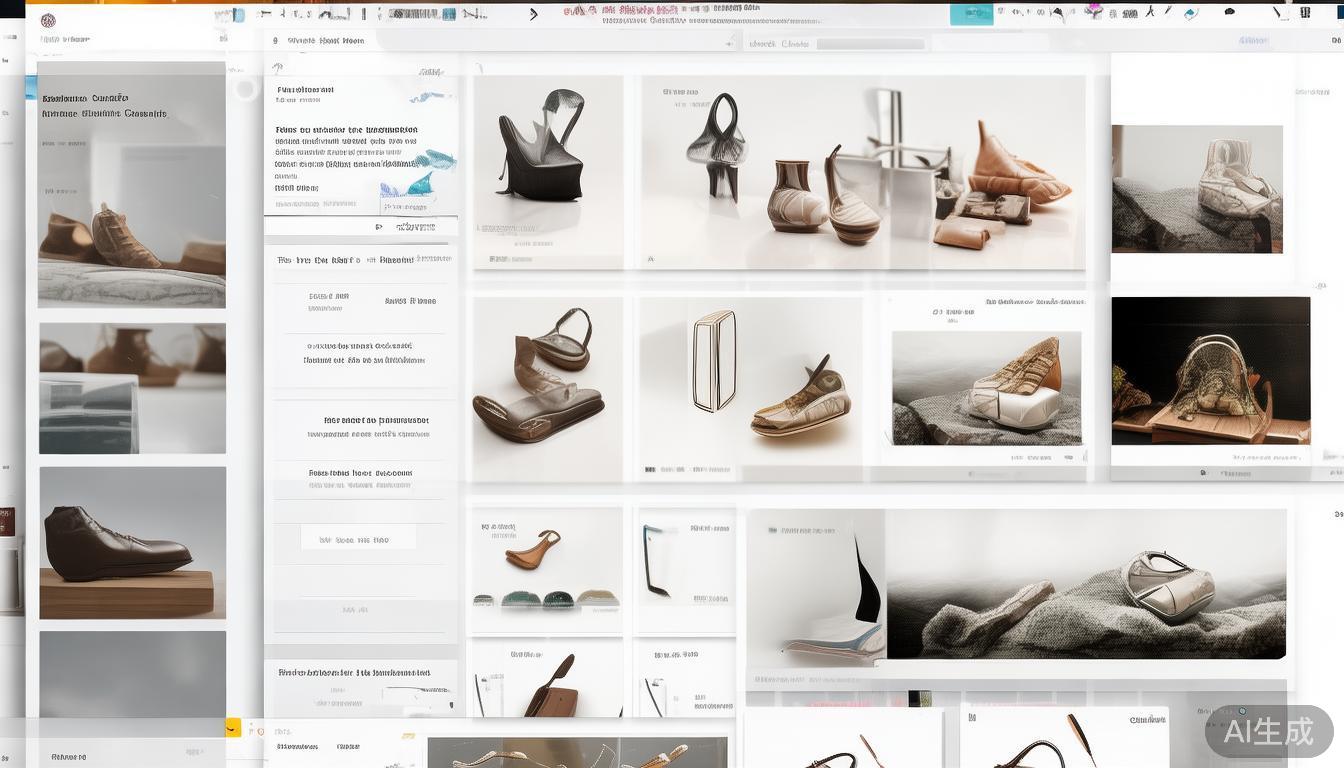Click the pink flower icon in top toolbar
The image size is (1344, 768).
[1093, 11]
